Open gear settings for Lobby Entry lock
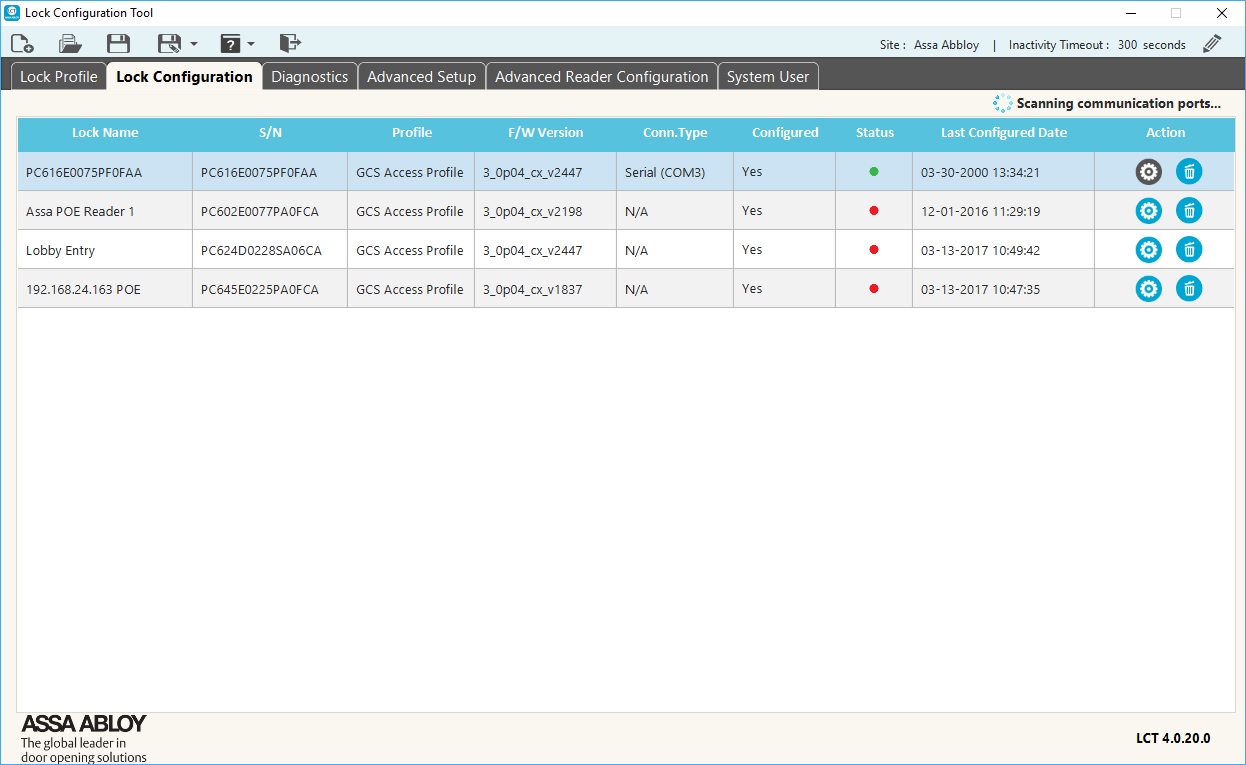 tap(1148, 249)
